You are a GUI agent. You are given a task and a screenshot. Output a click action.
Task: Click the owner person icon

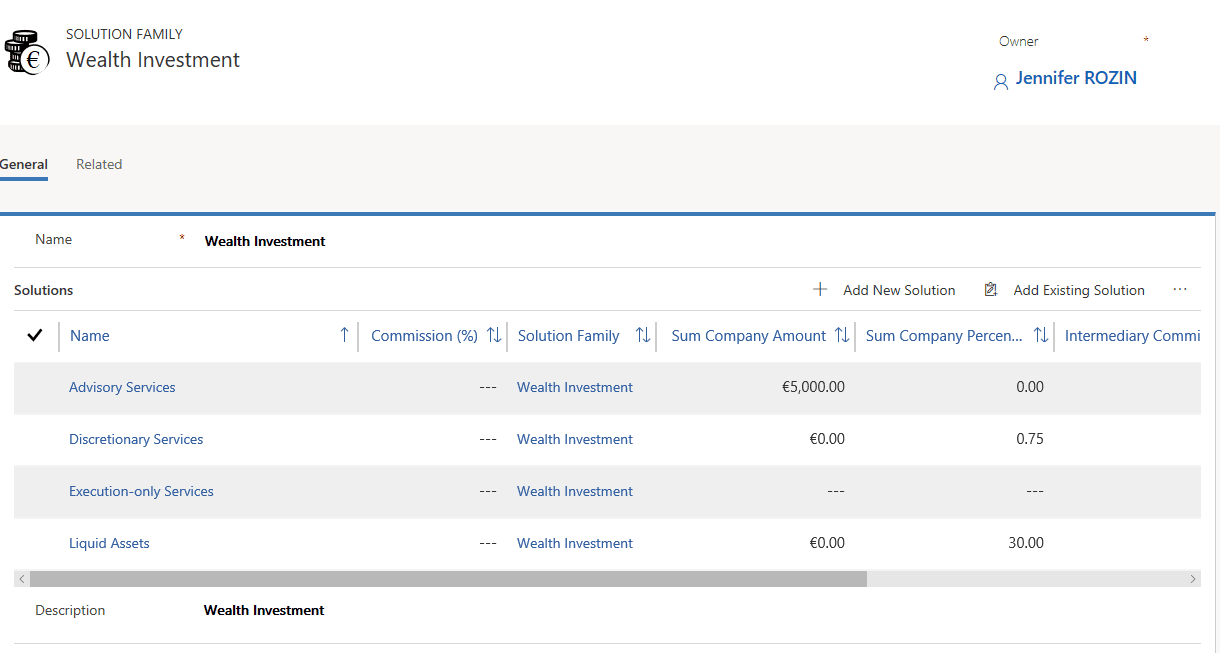(x=1001, y=82)
